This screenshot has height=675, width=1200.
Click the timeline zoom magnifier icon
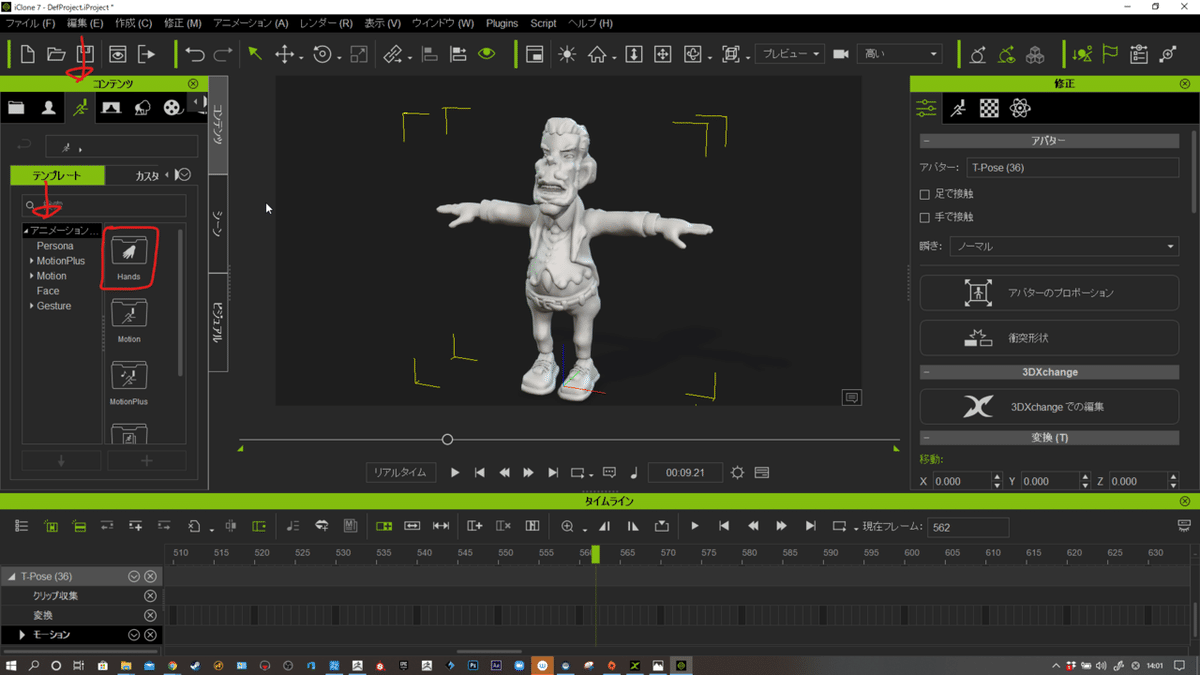(567, 526)
